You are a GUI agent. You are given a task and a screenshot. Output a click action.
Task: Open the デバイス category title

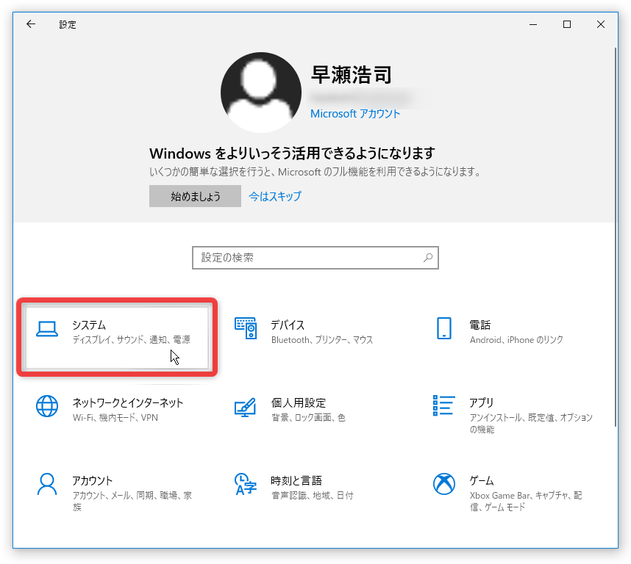[287, 325]
